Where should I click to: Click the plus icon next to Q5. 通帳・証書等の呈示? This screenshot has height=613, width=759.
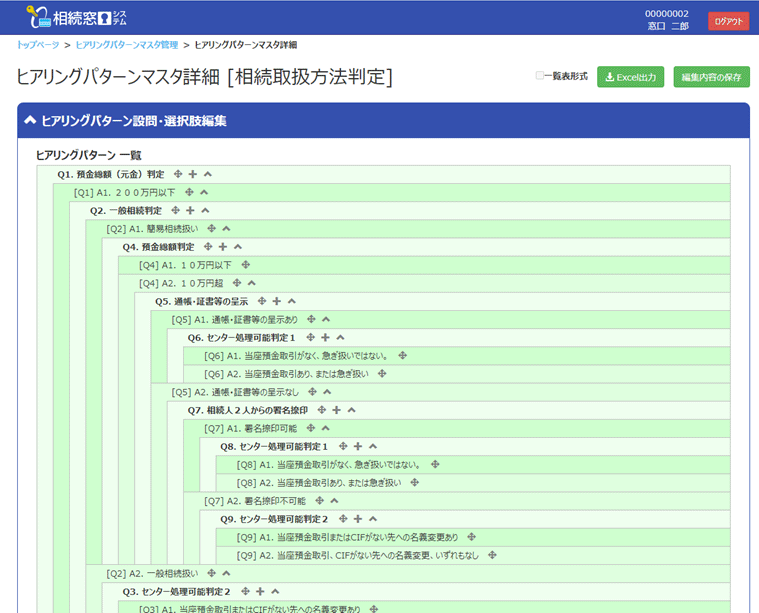coord(276,301)
